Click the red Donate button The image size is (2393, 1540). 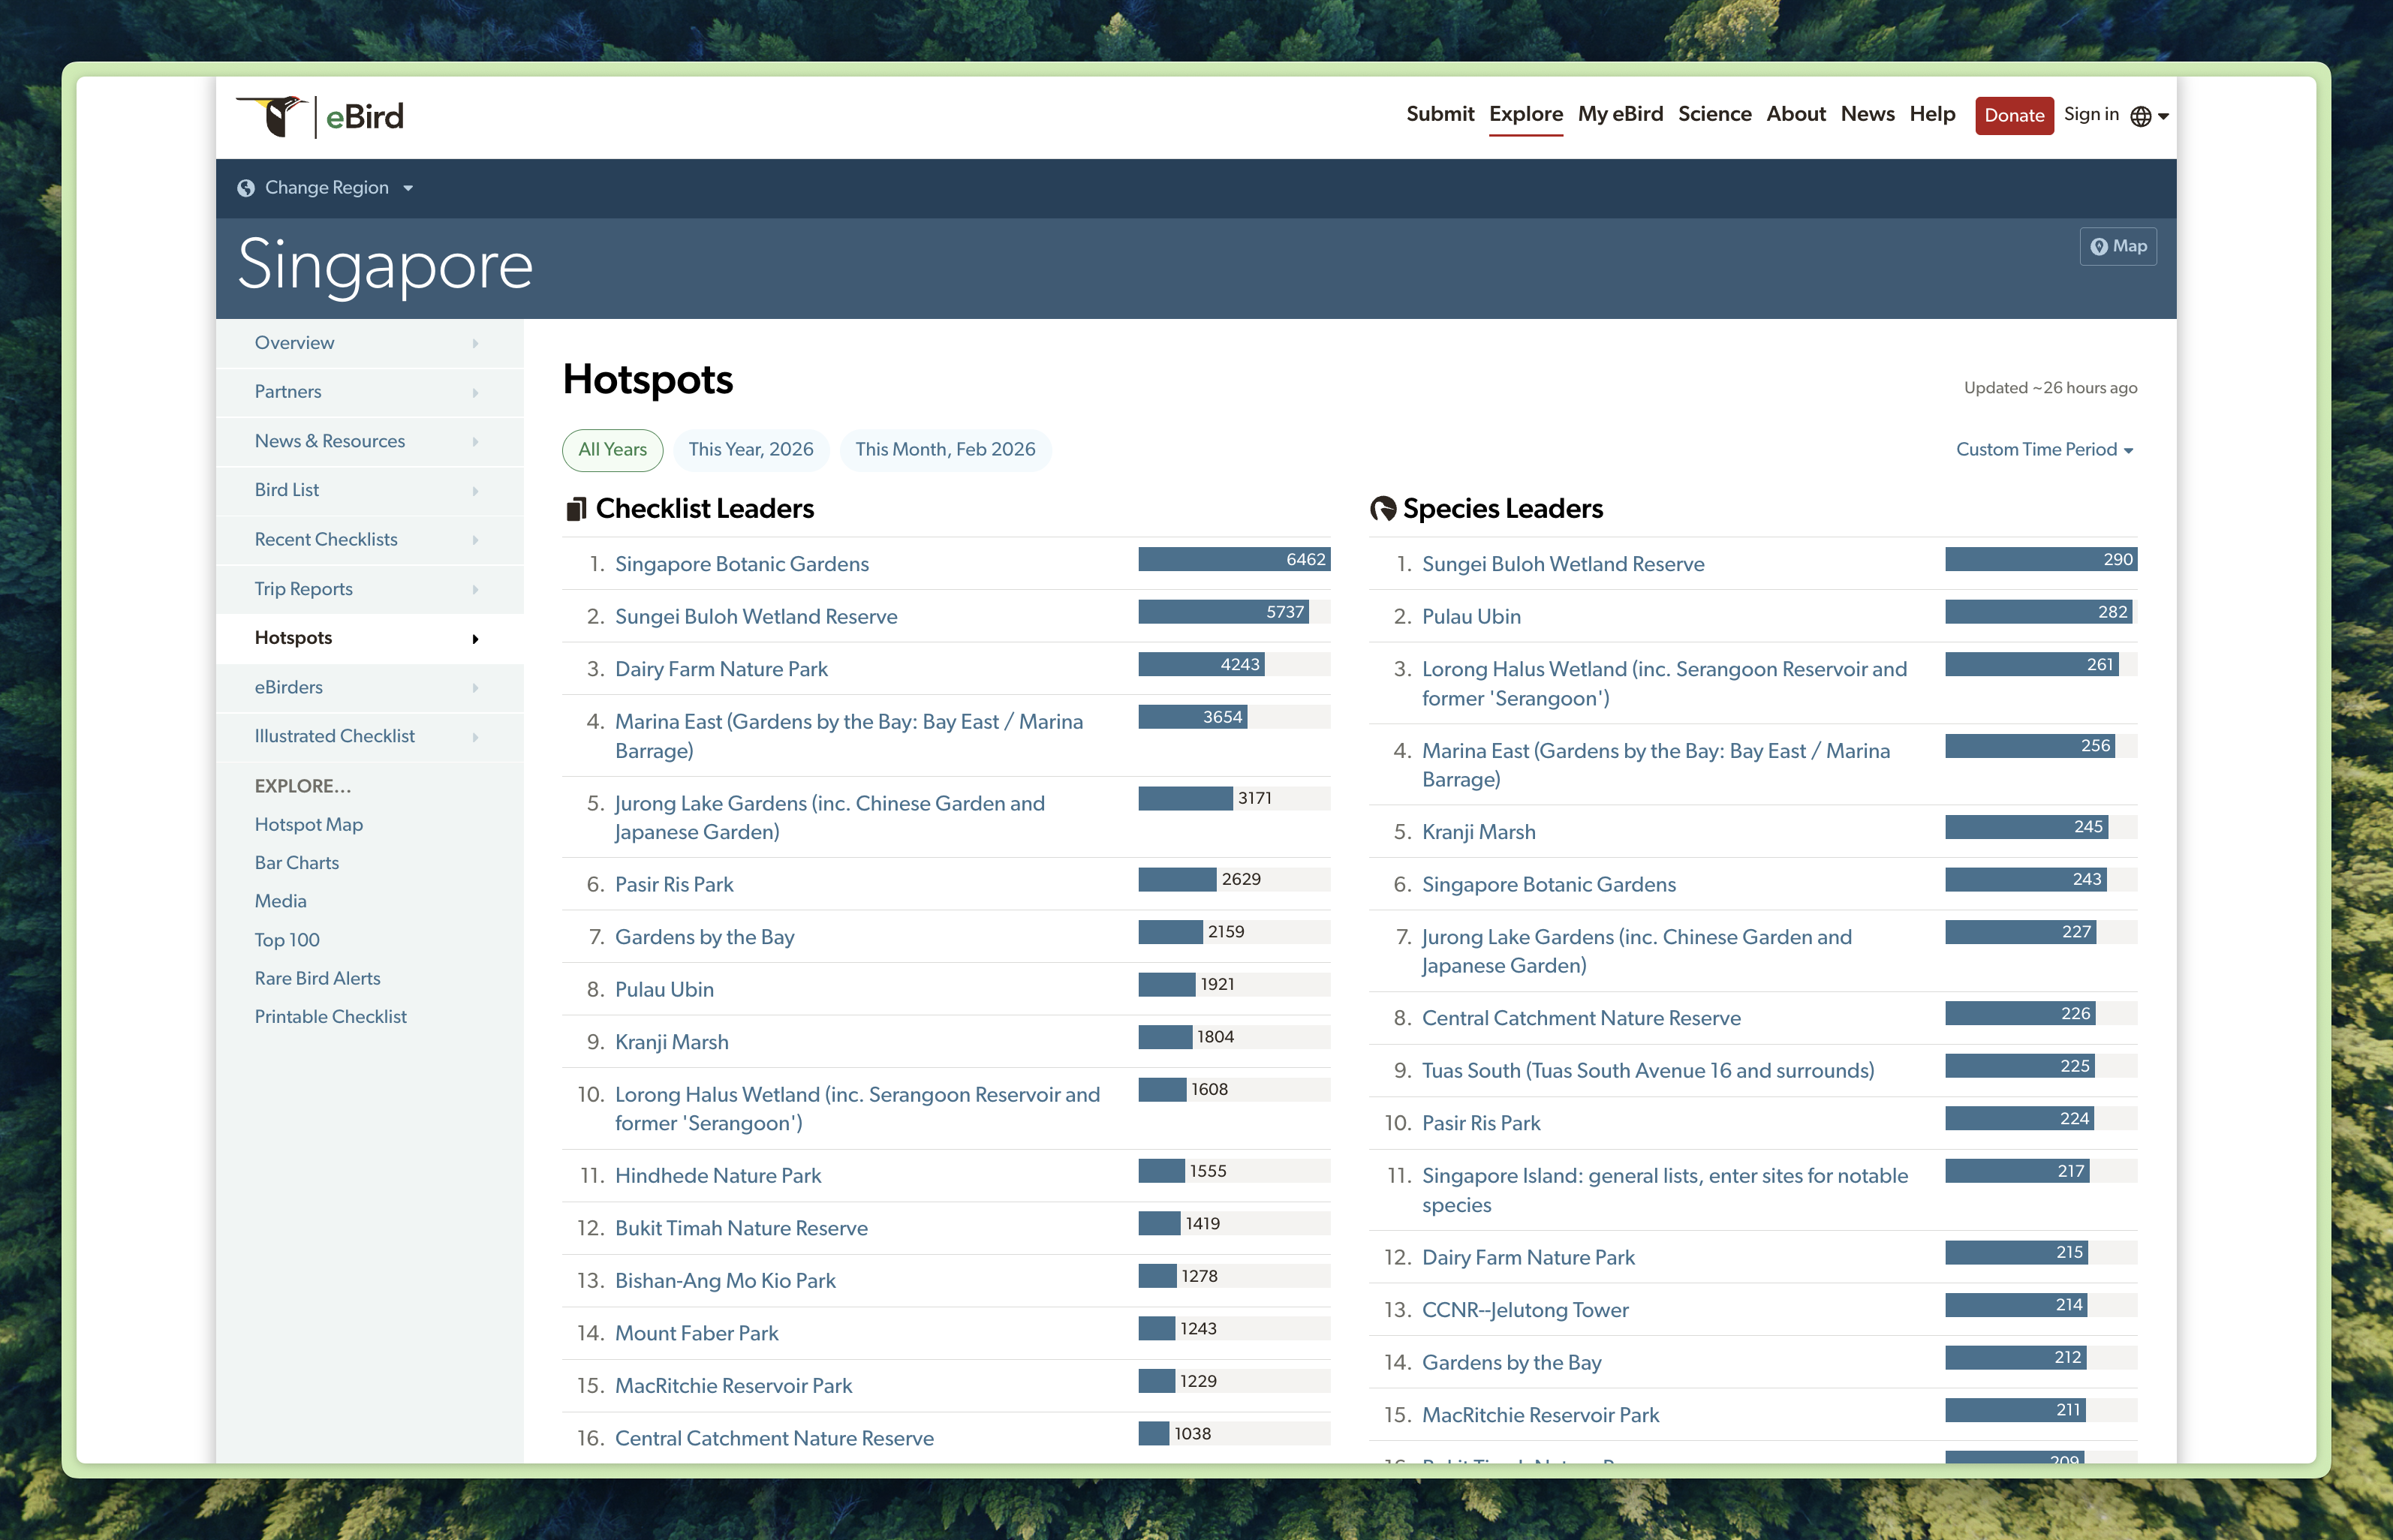(x=2013, y=116)
